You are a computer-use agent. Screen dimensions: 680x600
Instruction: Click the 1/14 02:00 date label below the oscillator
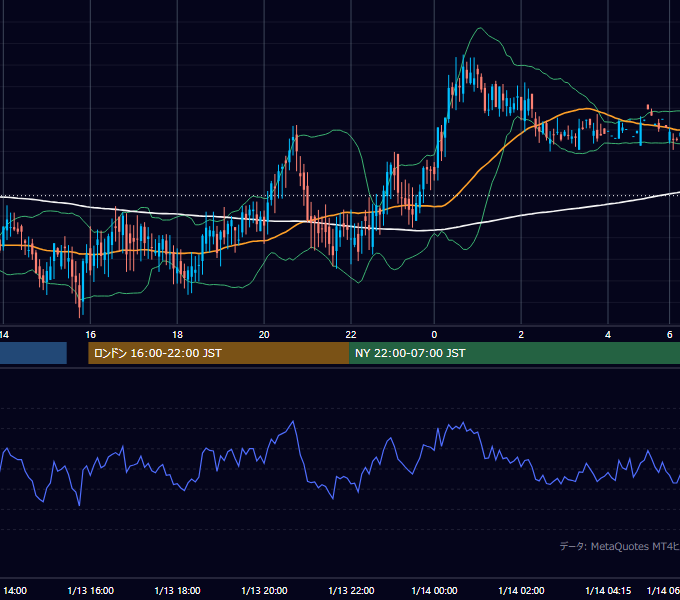(x=521, y=590)
